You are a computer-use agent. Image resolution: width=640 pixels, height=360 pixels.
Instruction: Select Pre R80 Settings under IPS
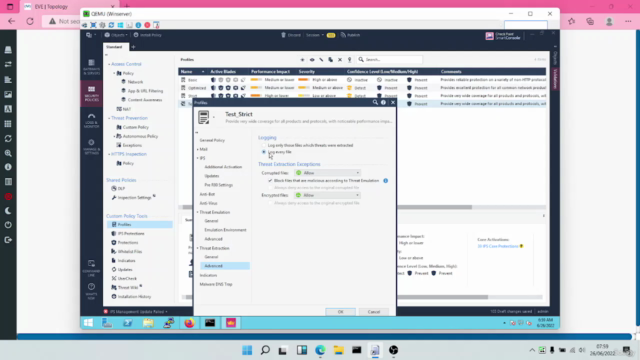click(219, 185)
